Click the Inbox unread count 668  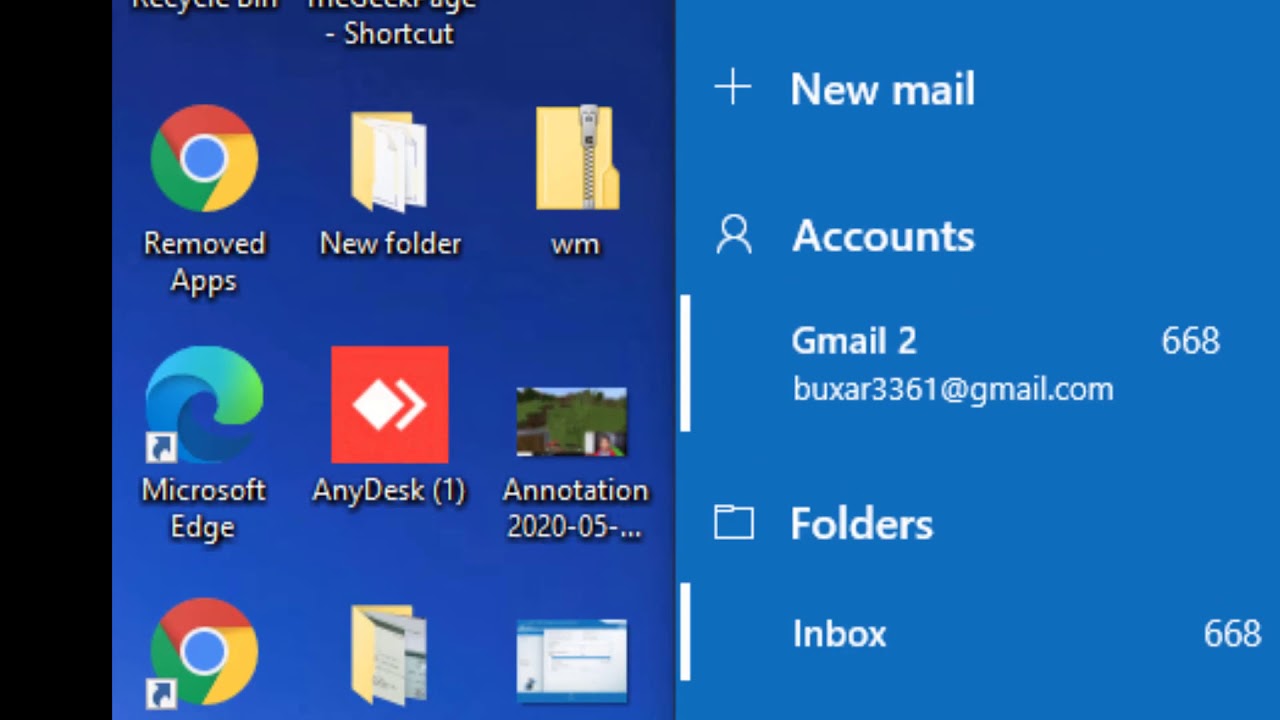[x=1232, y=633]
